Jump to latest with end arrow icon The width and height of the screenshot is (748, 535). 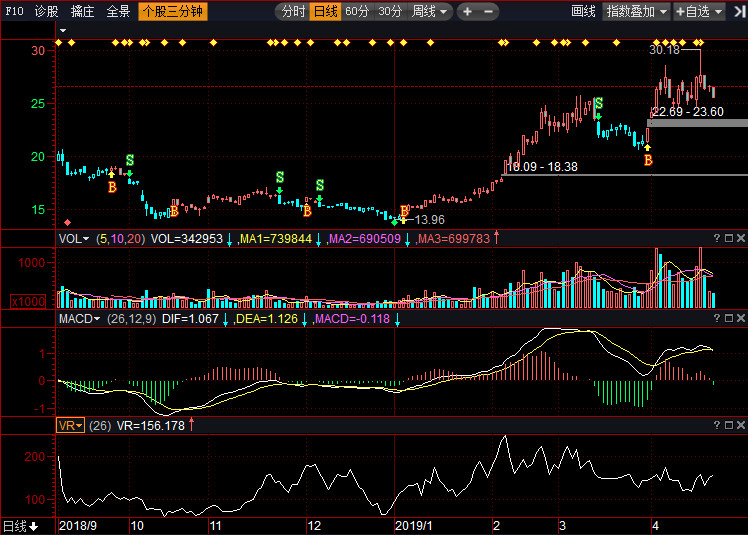[x=739, y=11]
